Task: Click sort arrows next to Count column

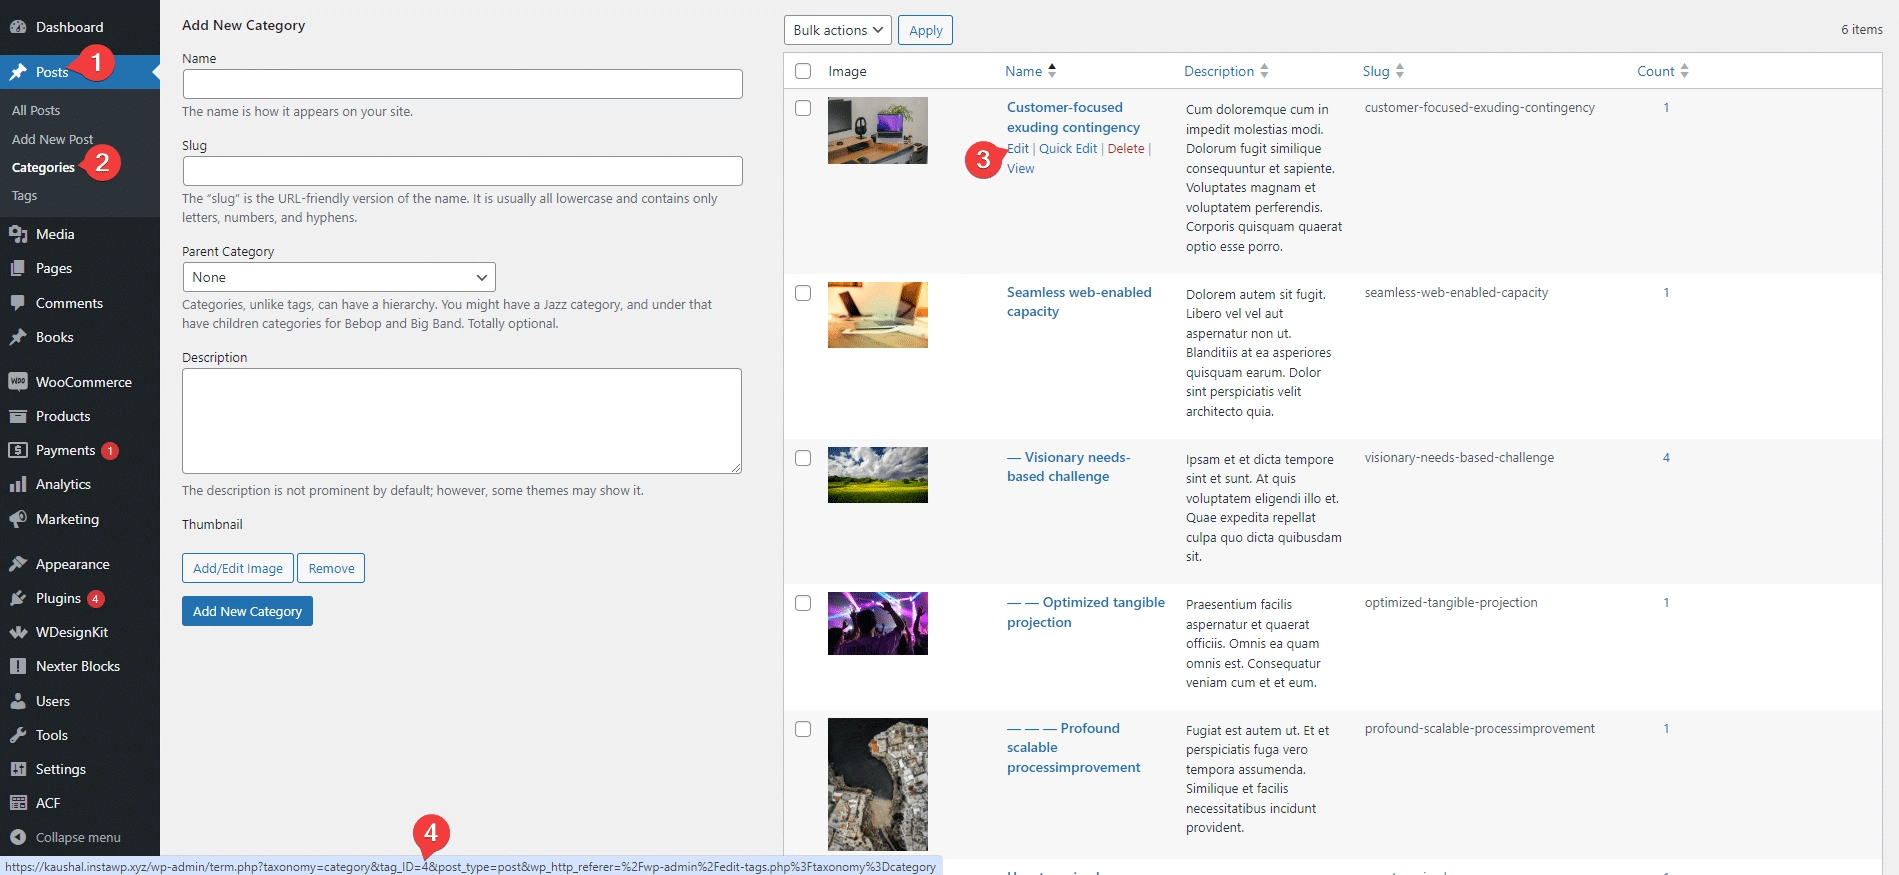Action: coord(1684,71)
